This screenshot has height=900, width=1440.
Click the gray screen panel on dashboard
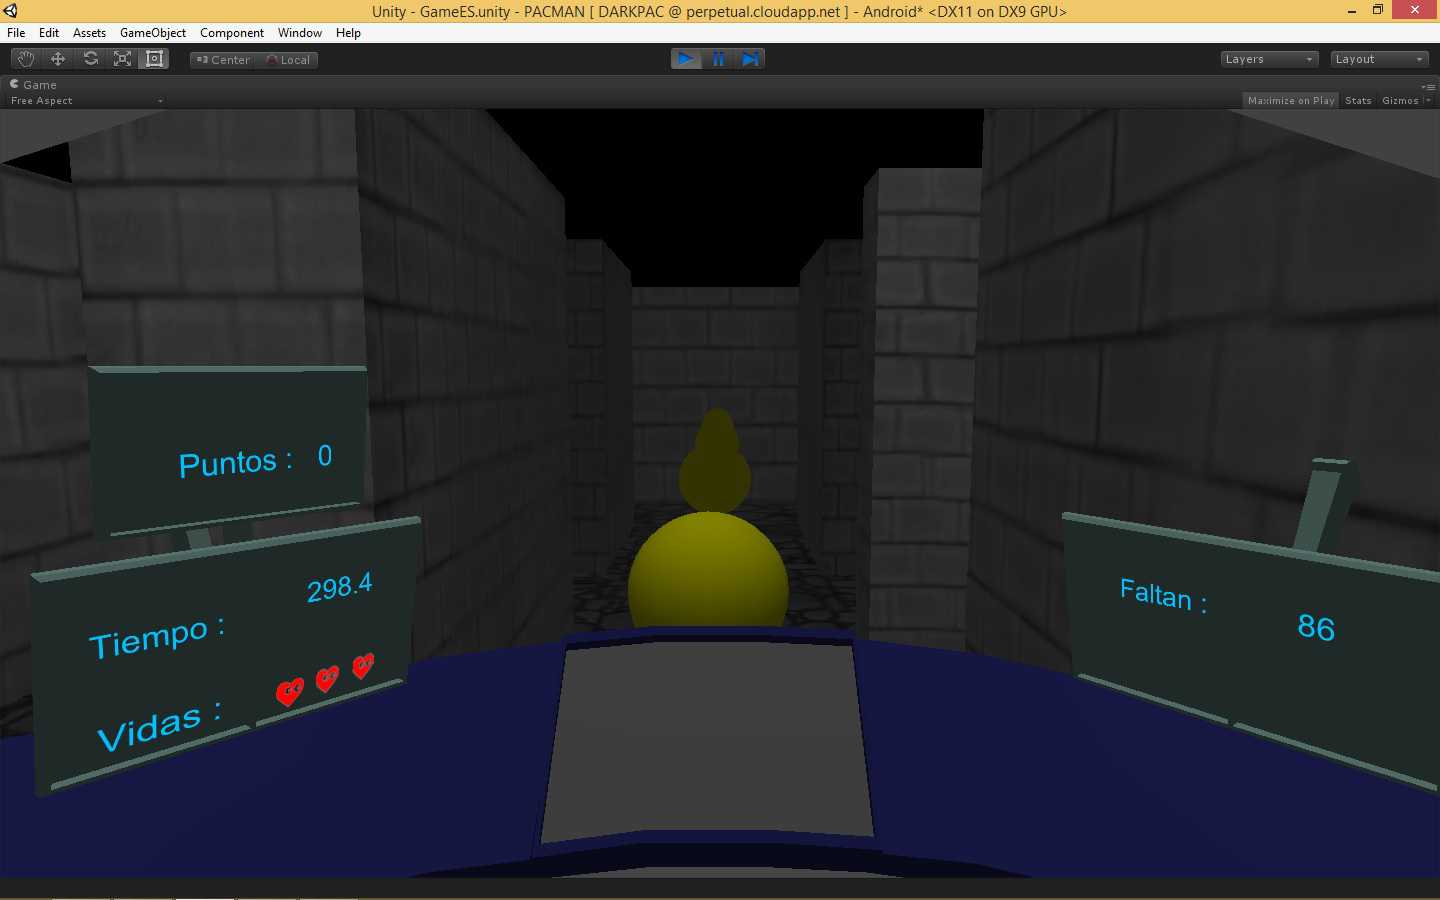coord(707,742)
